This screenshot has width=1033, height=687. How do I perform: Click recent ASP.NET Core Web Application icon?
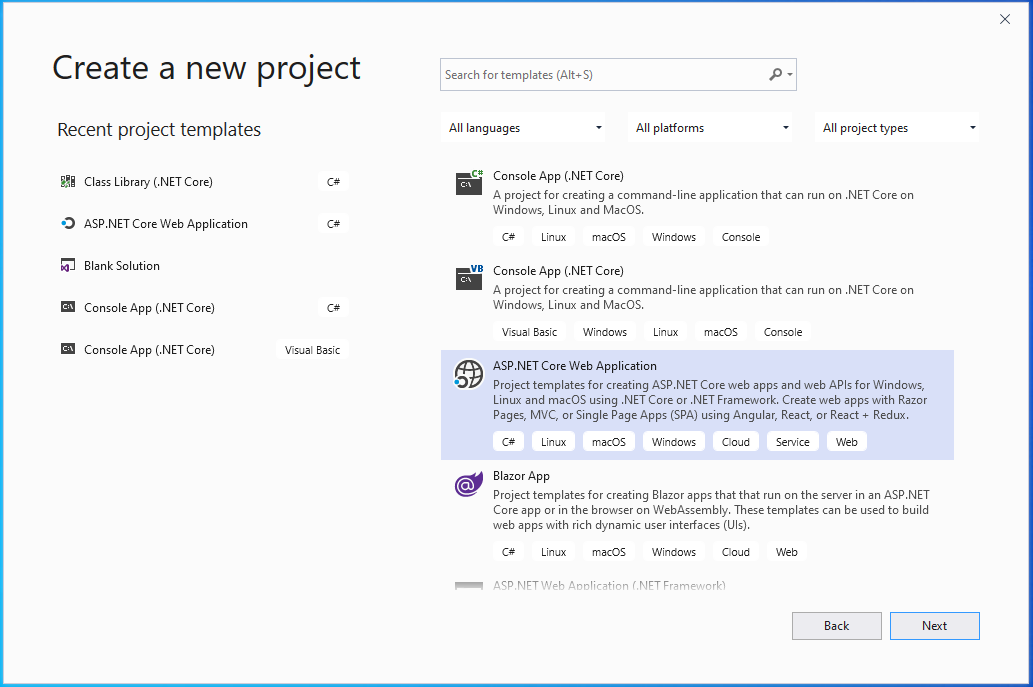[68, 224]
